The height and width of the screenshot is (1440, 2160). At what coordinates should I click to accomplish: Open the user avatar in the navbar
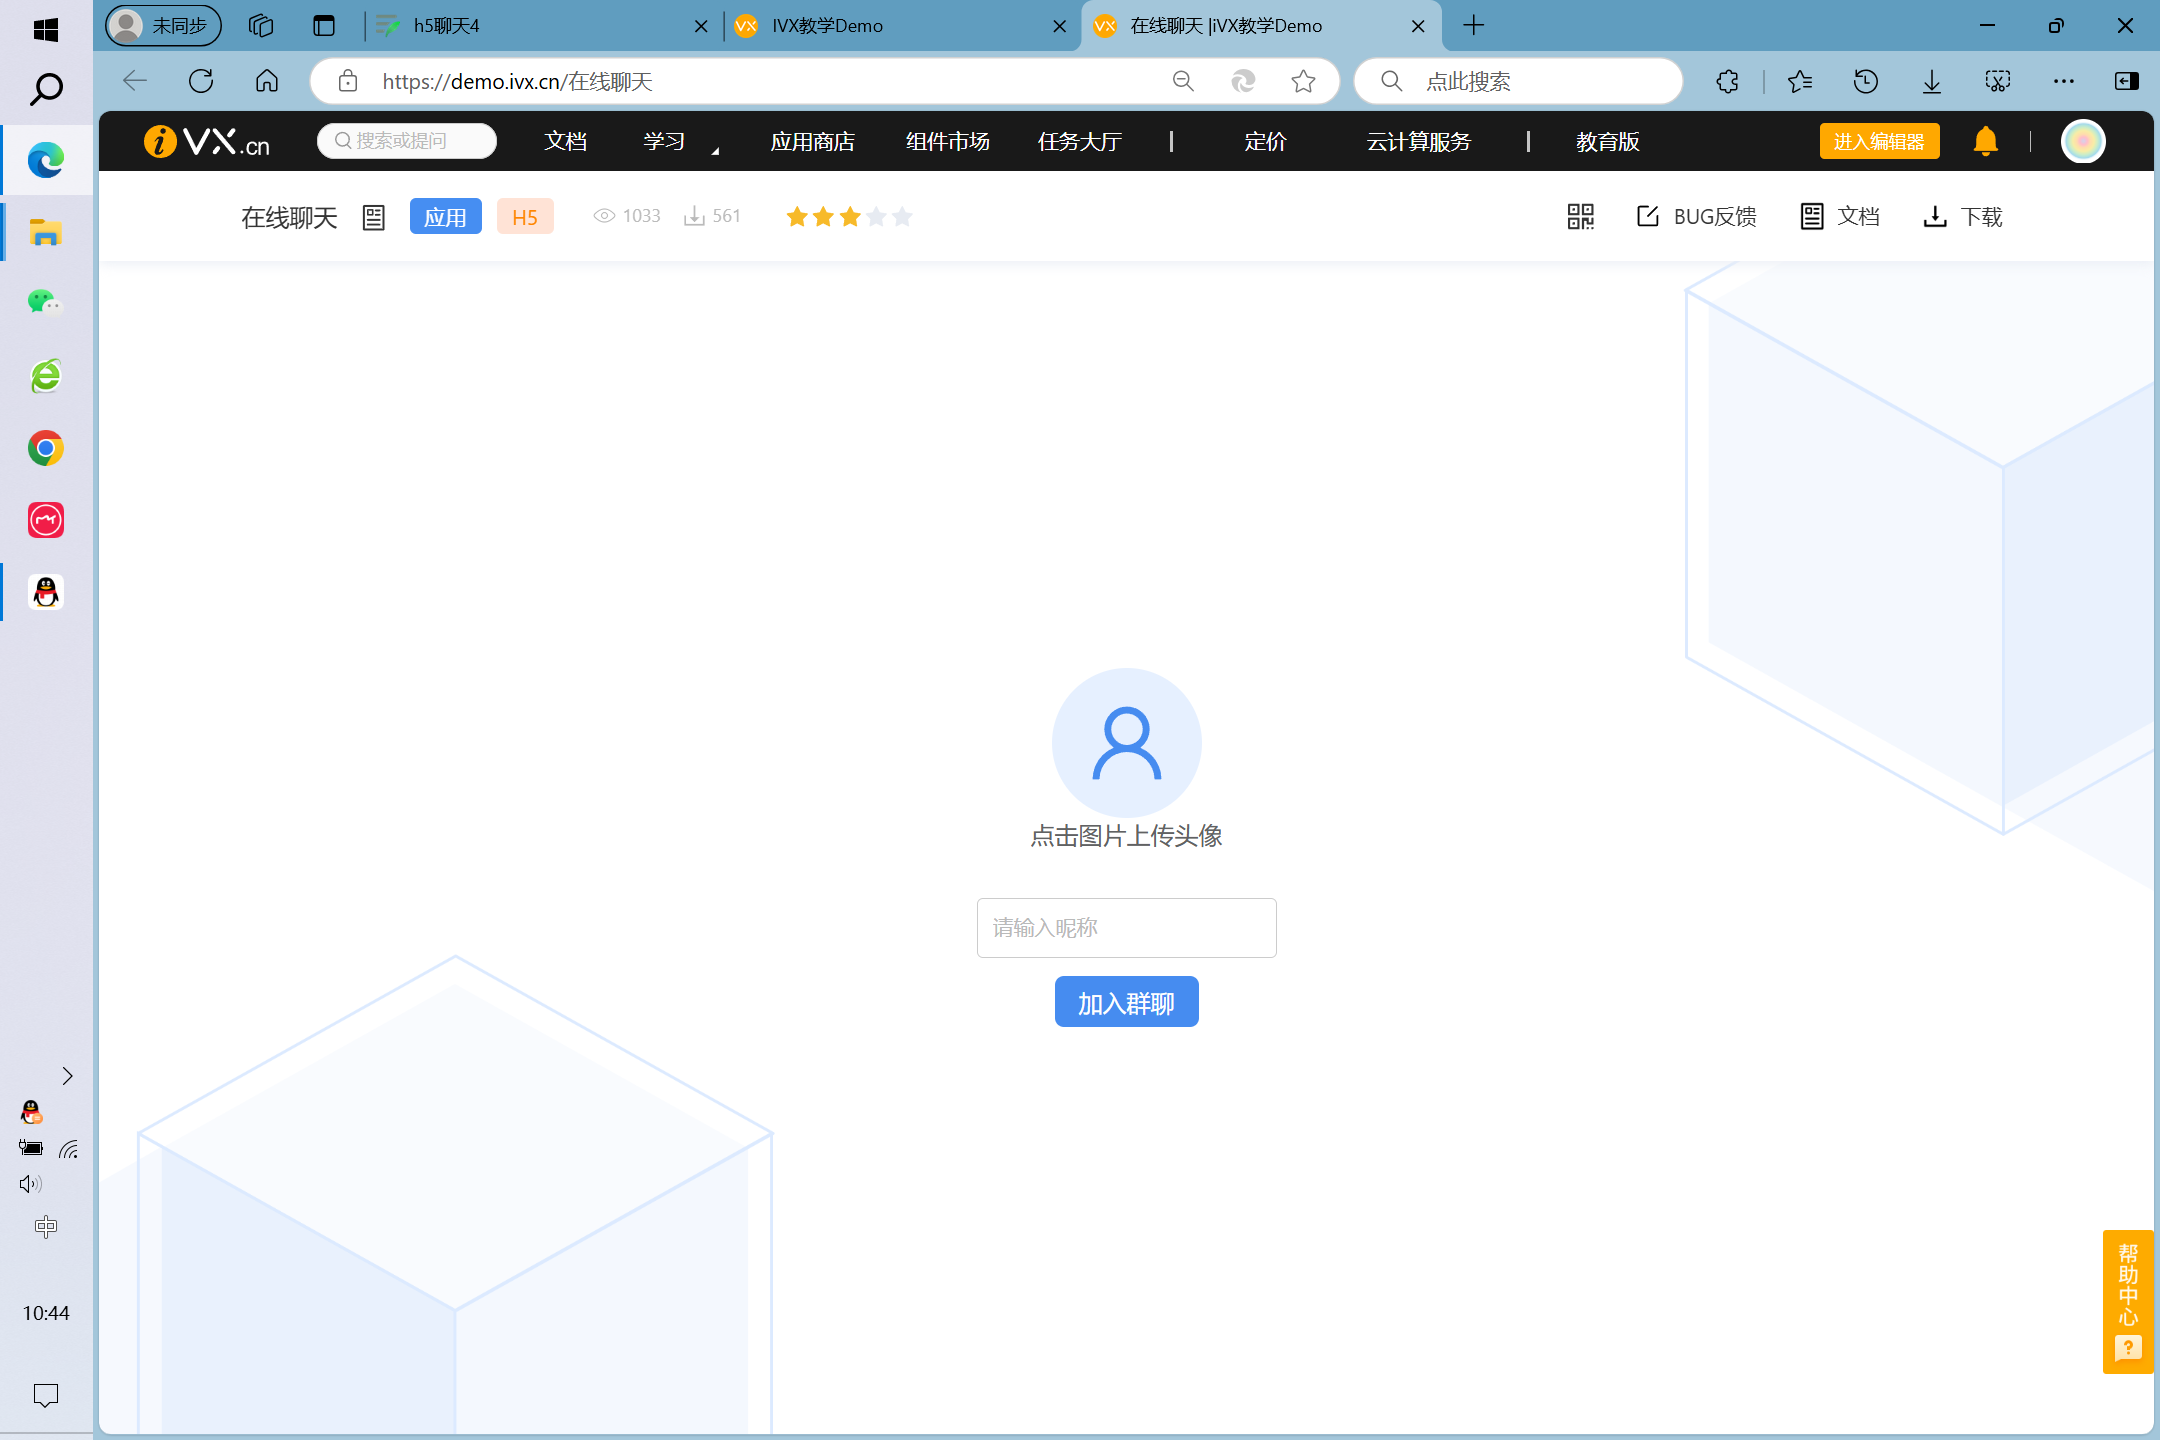[x=2083, y=141]
